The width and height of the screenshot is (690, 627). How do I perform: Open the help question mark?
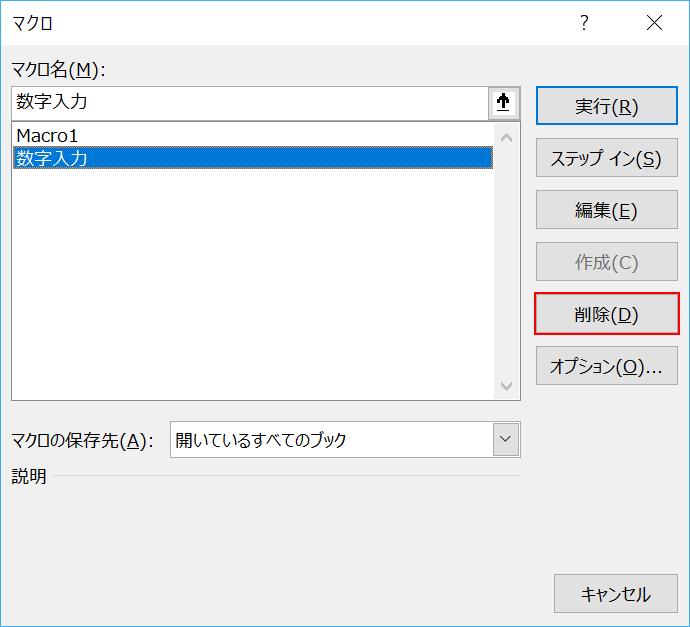(584, 22)
